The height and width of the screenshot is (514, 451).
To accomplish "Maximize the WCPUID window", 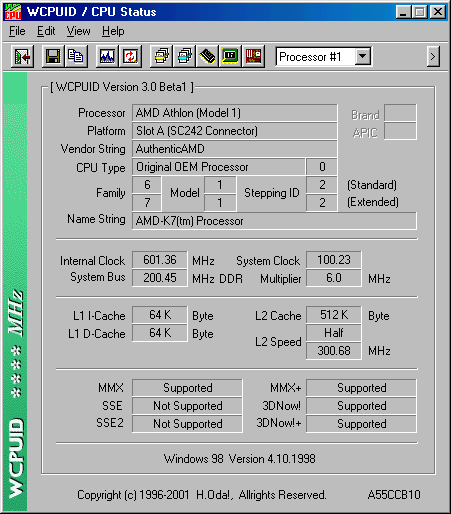I will pos(419,12).
